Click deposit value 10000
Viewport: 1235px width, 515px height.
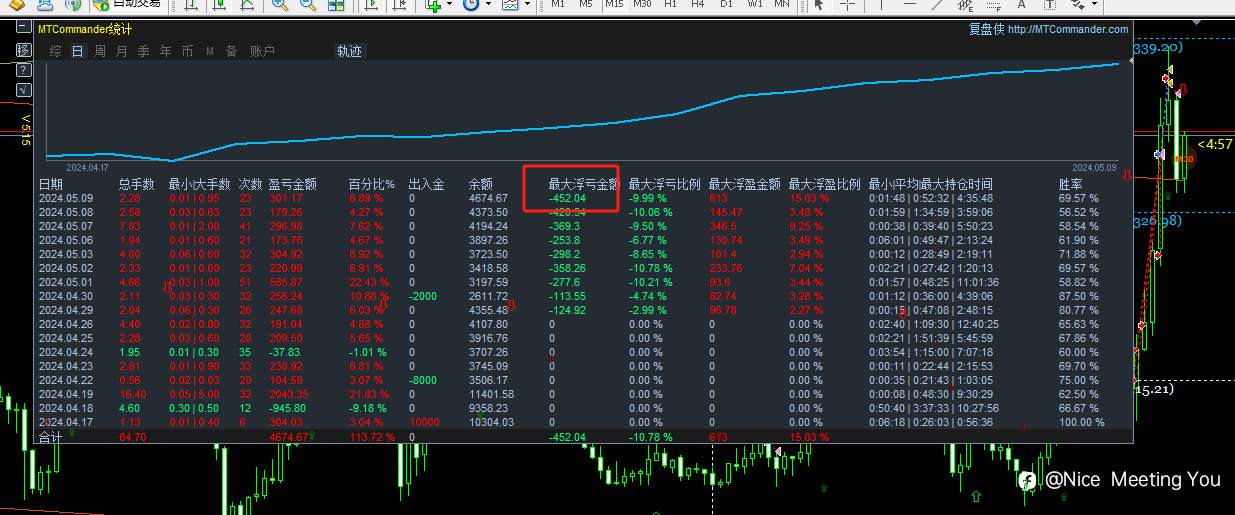pos(425,422)
